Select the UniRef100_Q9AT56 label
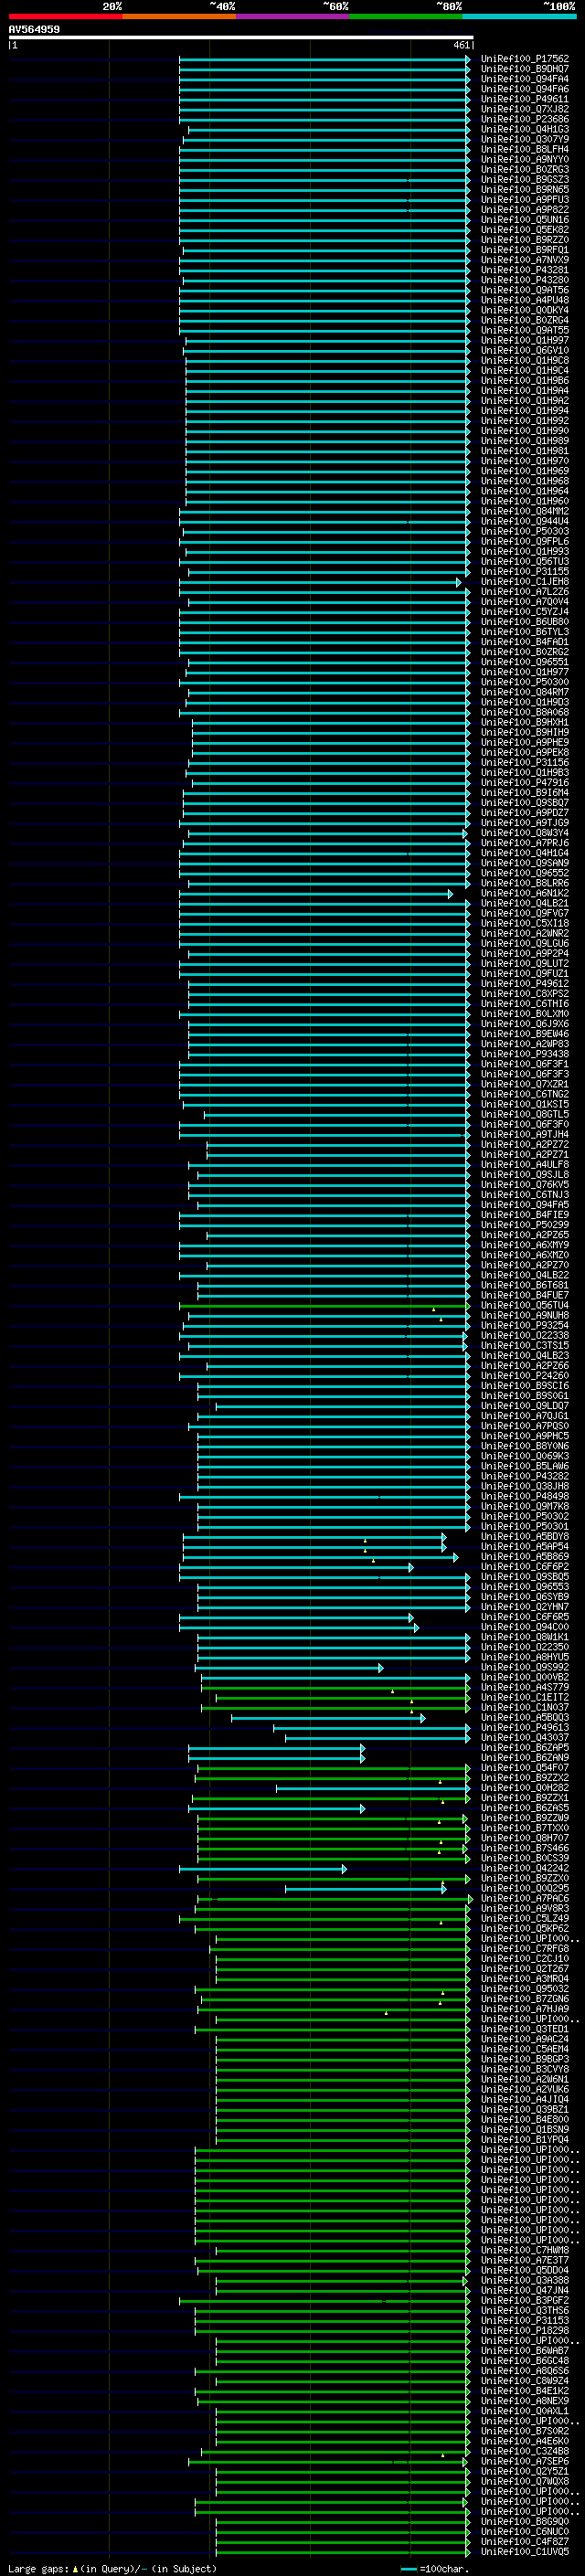Screen dimensions: 585x2576 [x=524, y=290]
